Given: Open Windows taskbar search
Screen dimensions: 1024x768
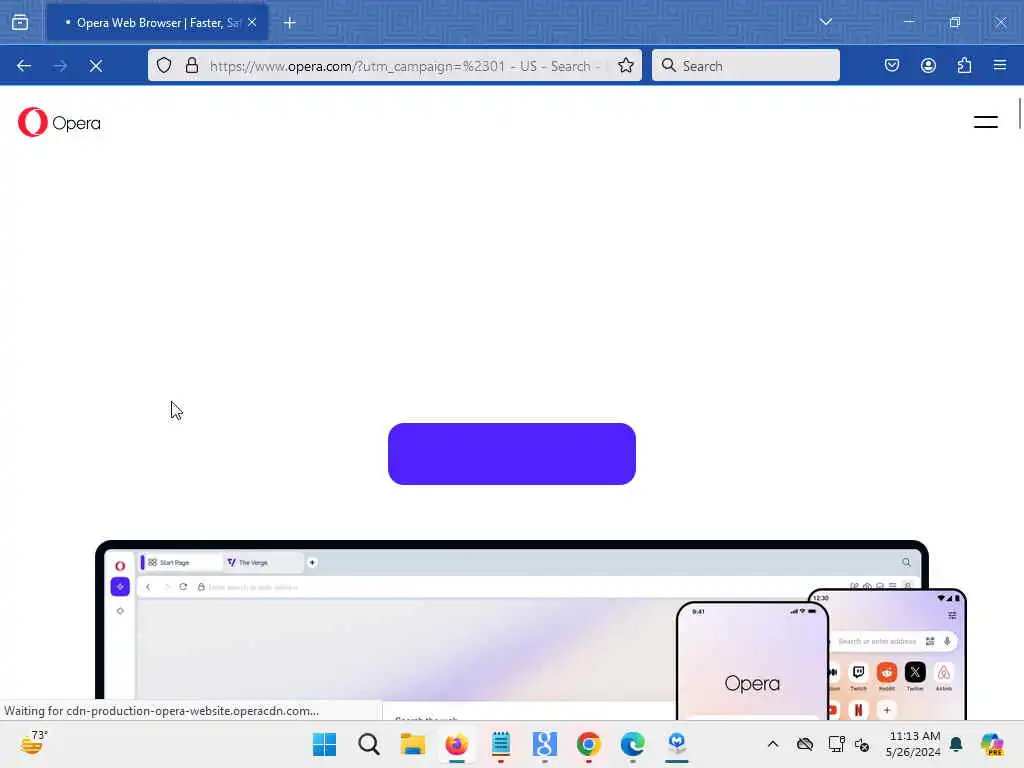Looking at the screenshot, I should [x=369, y=744].
